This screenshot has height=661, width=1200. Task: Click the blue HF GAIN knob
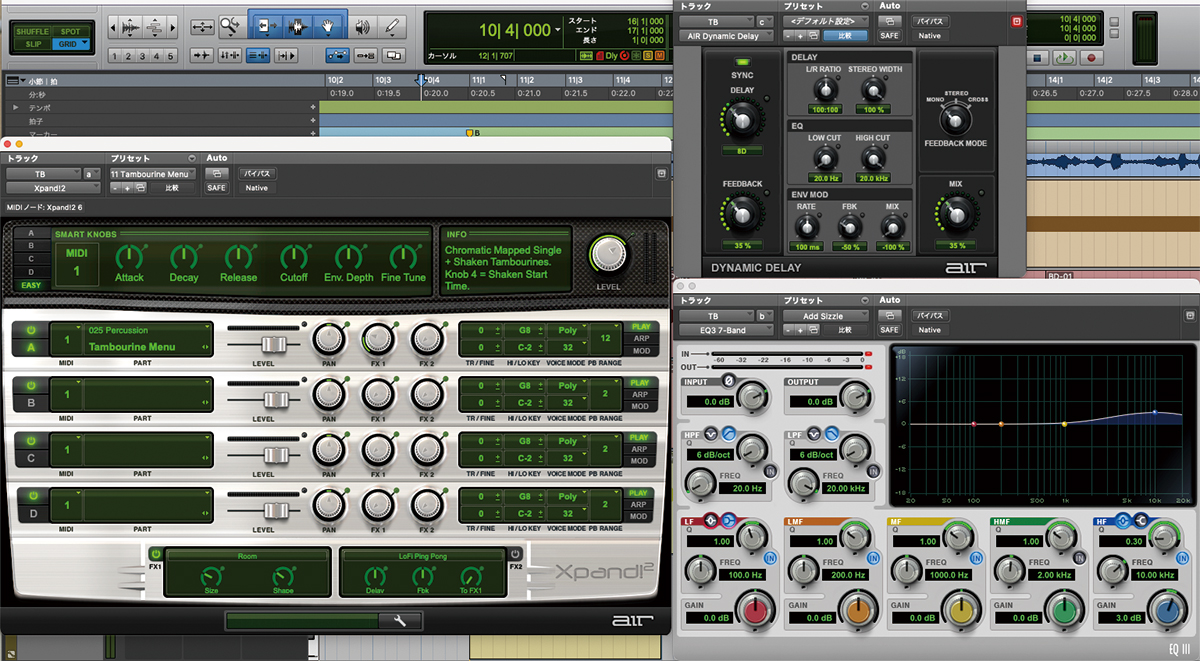(1166, 611)
